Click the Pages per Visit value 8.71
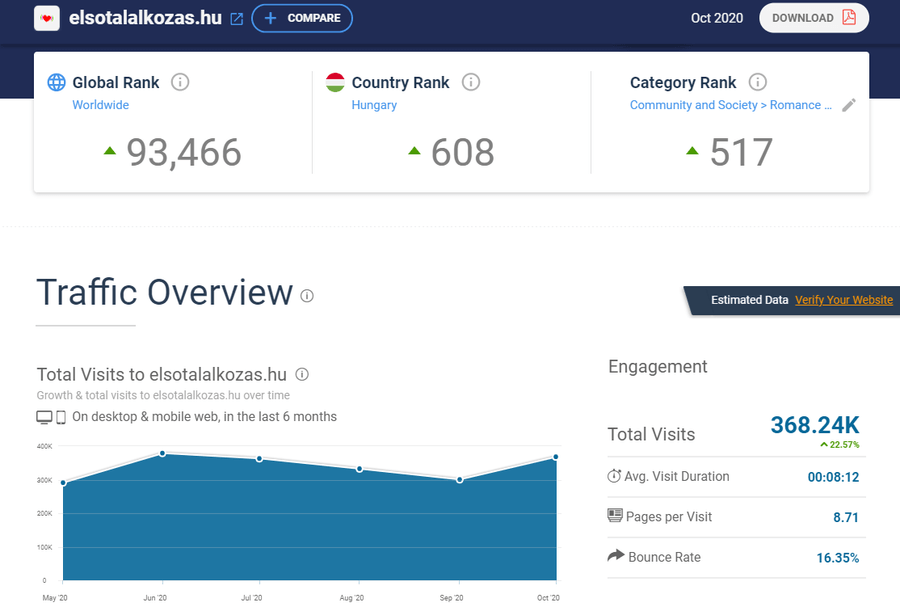Screen dimensions: 900x611 point(846,517)
